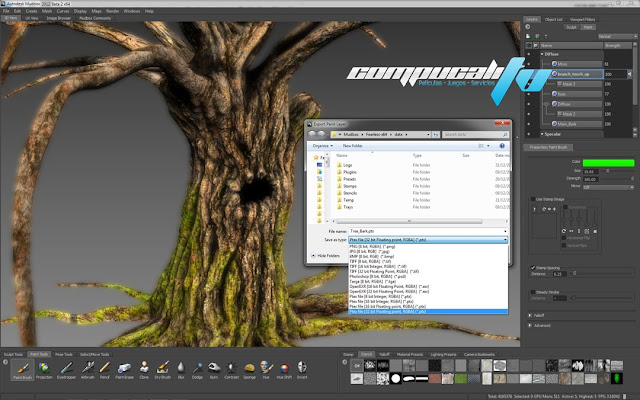Open the File name history dropdown

click(x=505, y=231)
